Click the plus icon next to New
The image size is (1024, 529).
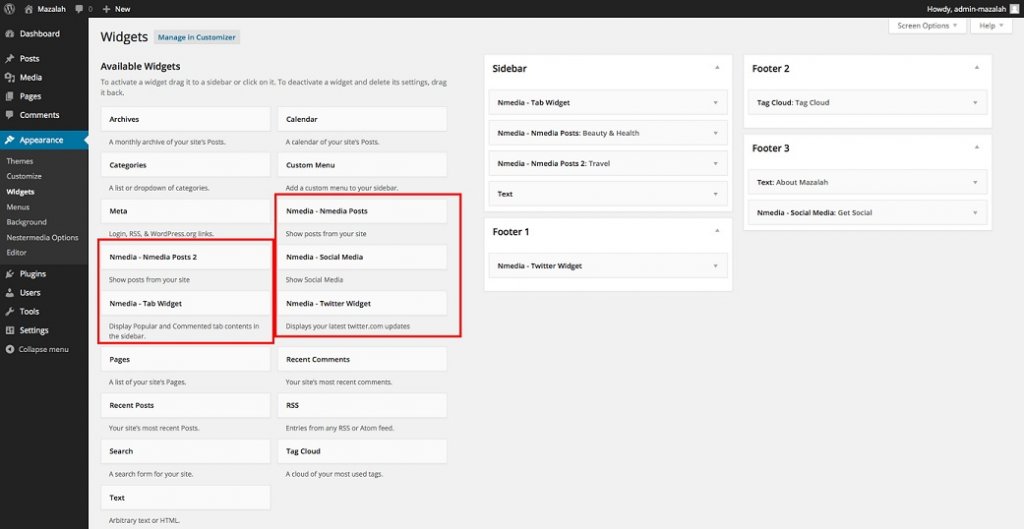pyautogui.click(x=106, y=9)
